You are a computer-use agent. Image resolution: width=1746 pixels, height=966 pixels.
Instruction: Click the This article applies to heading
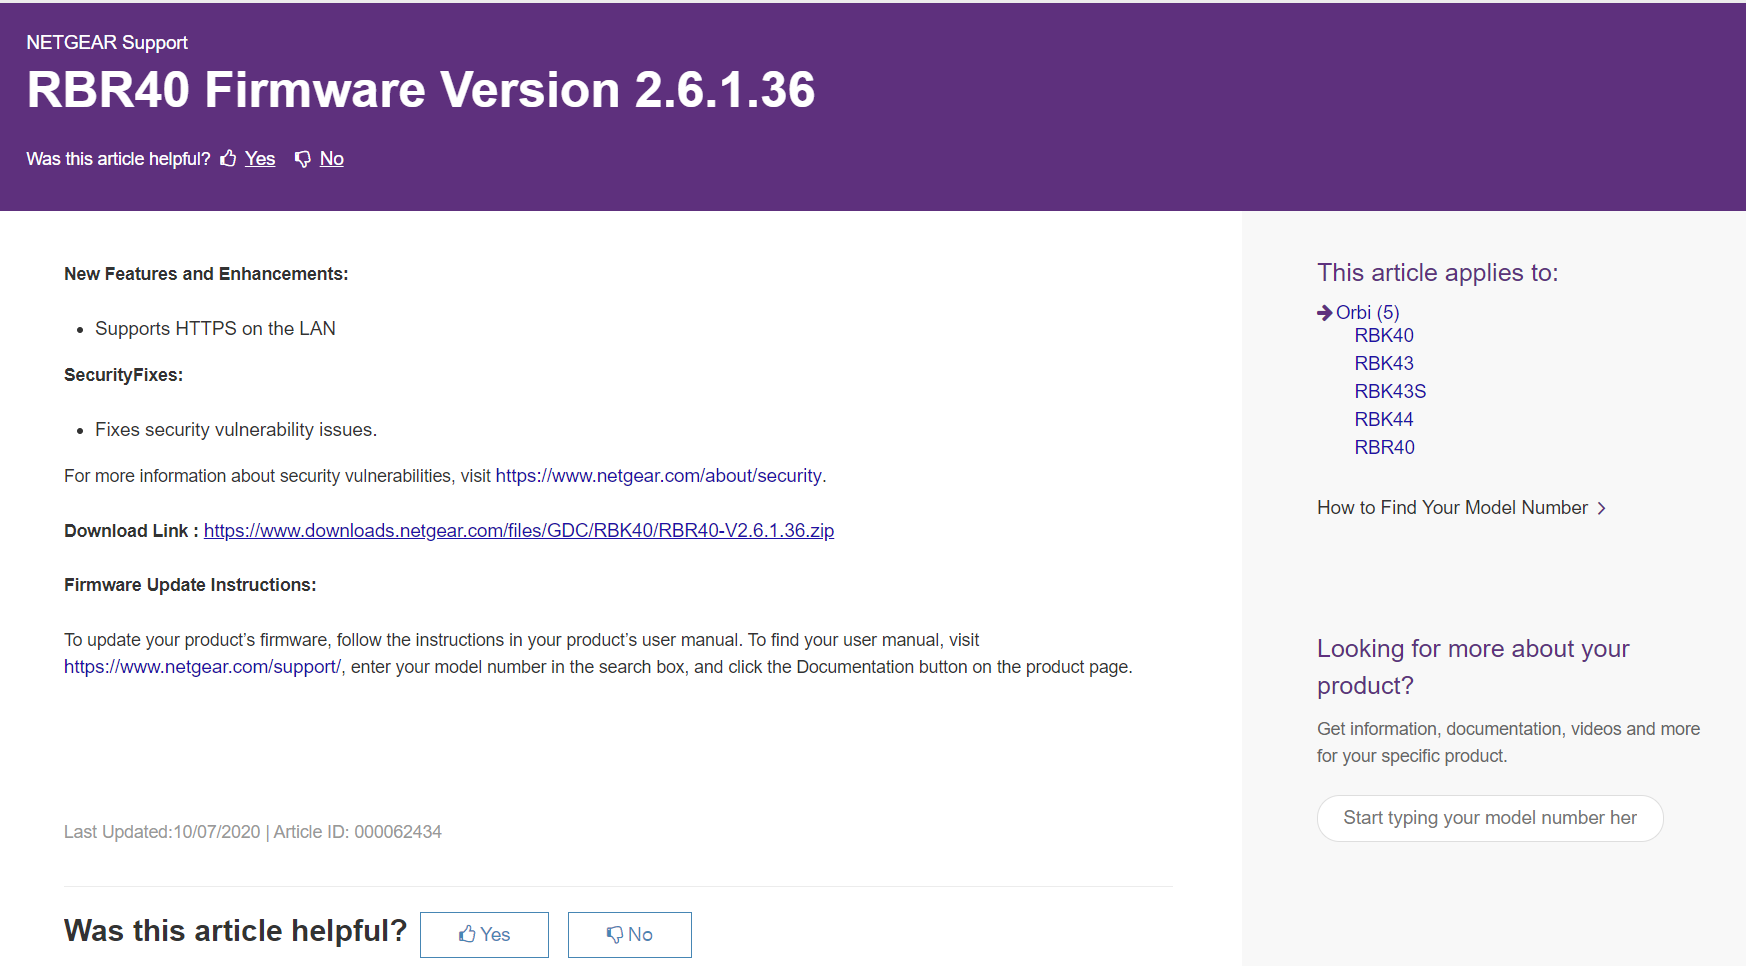click(1437, 273)
